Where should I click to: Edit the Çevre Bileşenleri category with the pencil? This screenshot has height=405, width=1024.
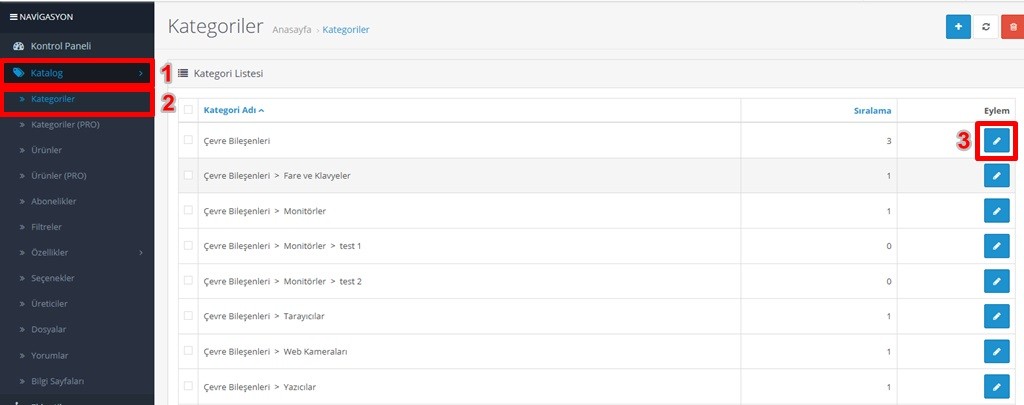tap(997, 140)
